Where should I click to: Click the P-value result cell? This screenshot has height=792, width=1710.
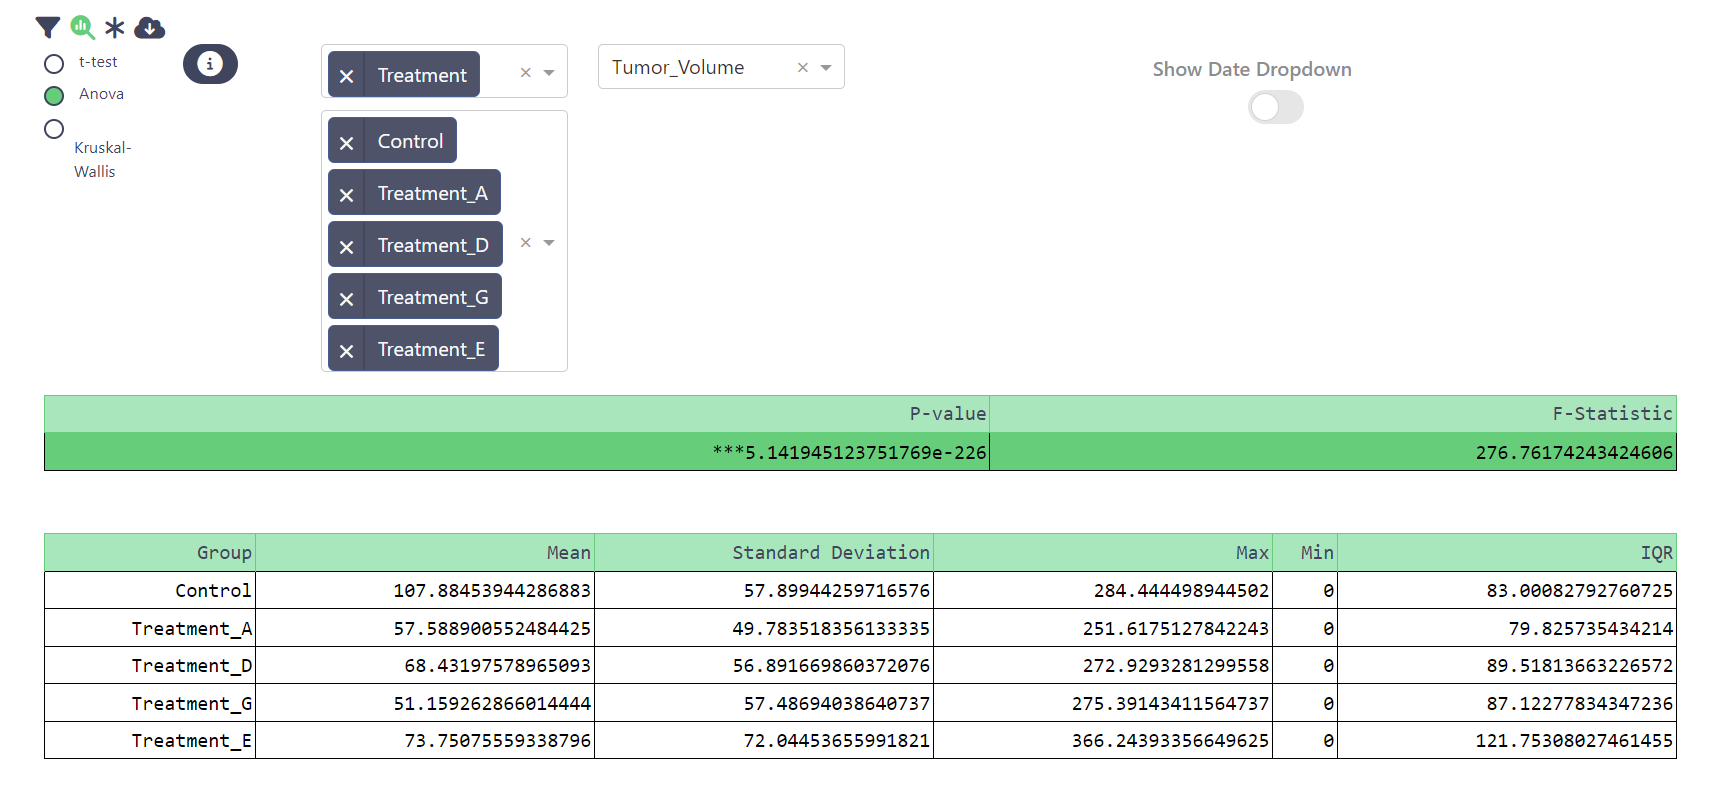point(517,452)
